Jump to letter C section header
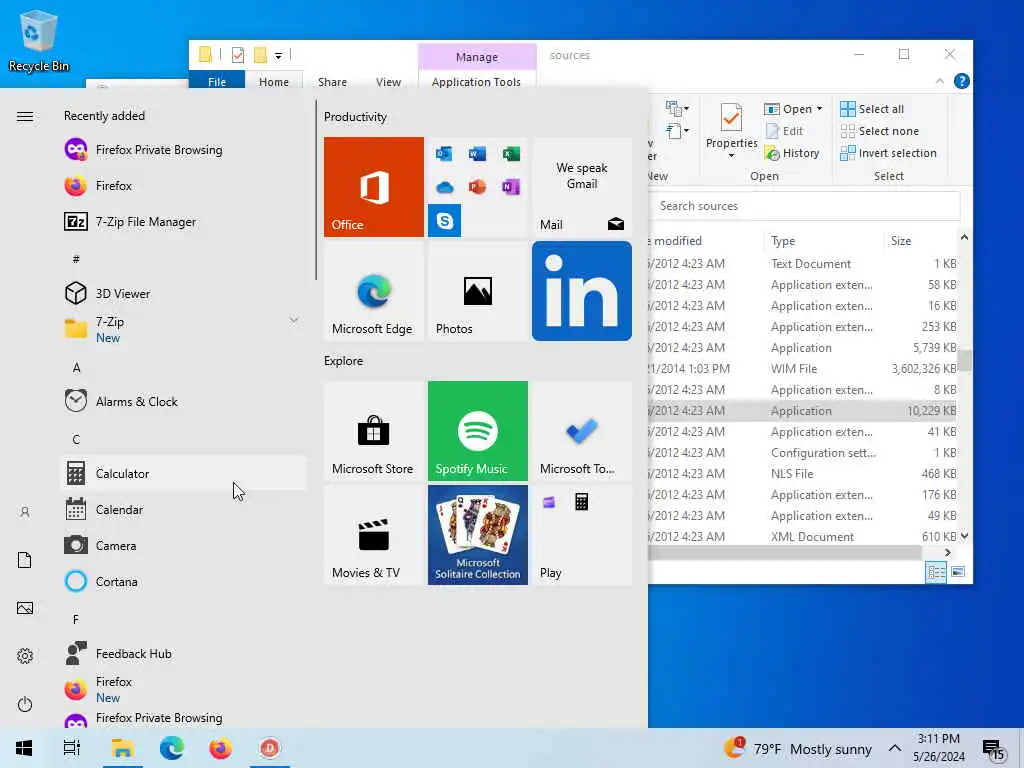 pos(76,440)
